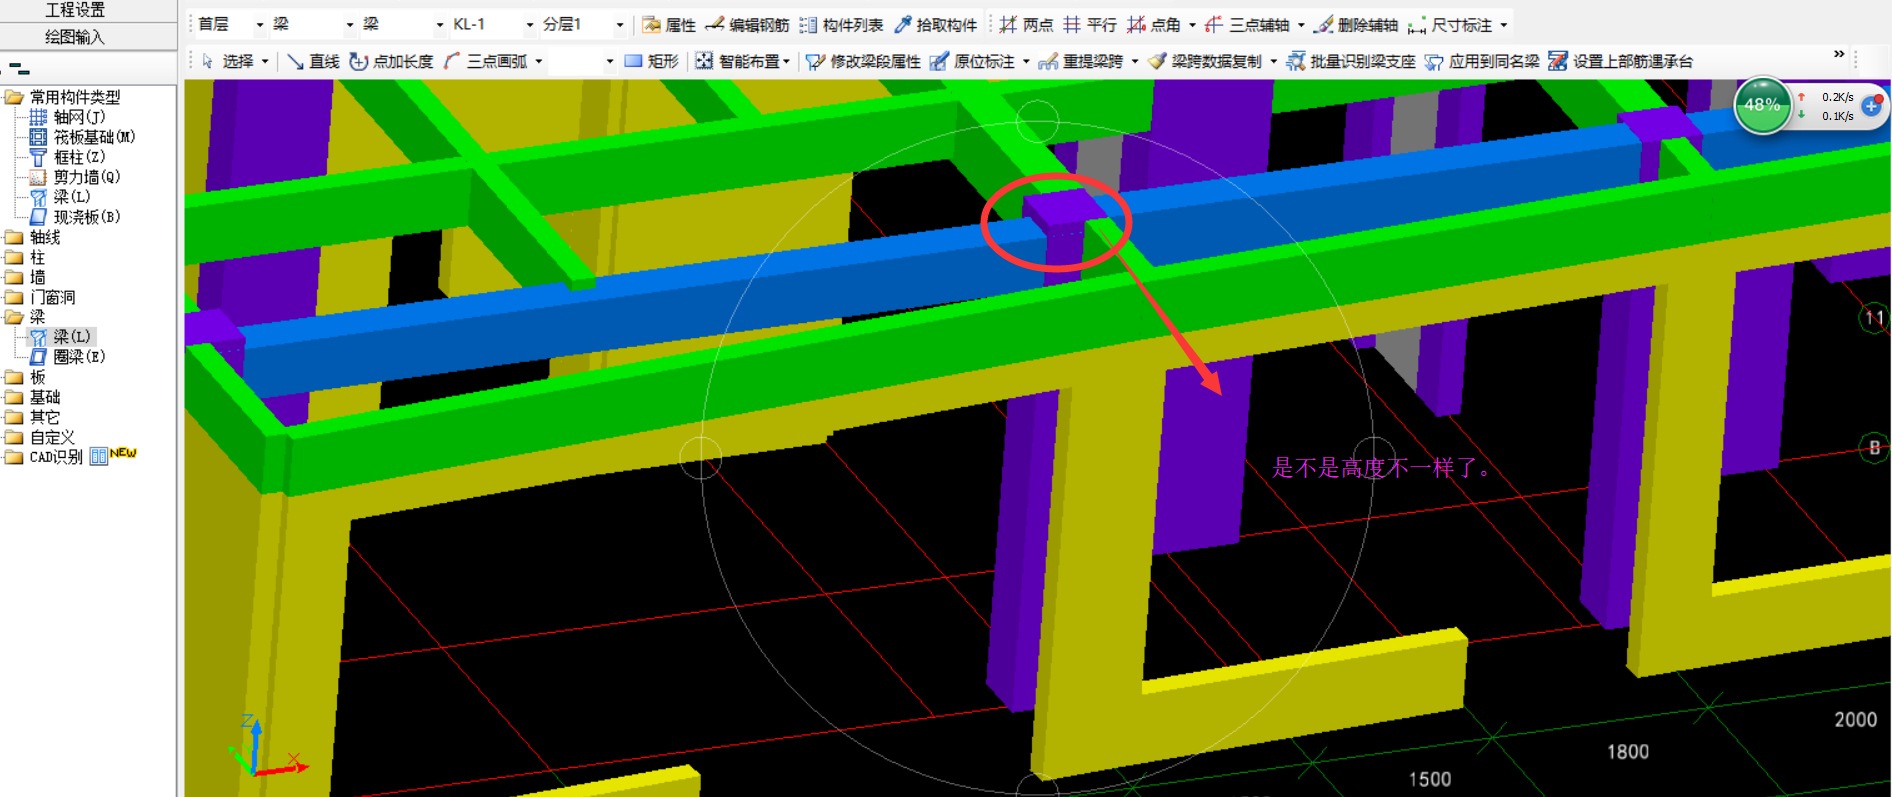Select 轴网(J) in the tree
Viewport: 1892px width, 797px height.
(67, 117)
